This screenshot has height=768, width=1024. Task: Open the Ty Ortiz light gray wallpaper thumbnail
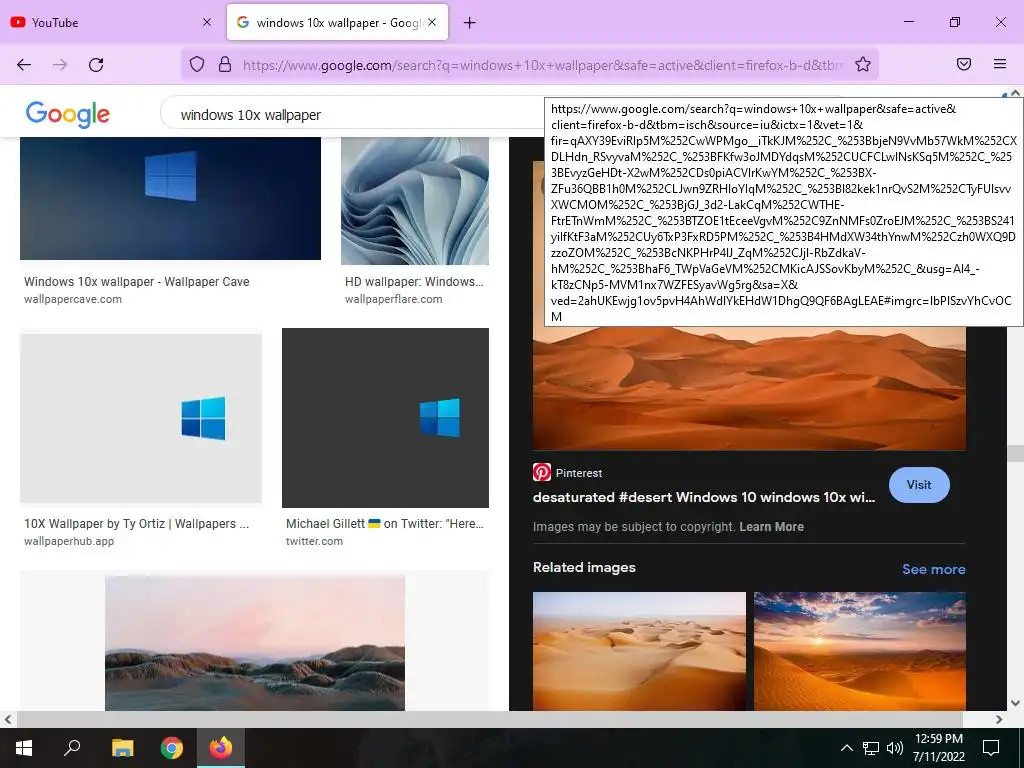pyautogui.click(x=141, y=418)
